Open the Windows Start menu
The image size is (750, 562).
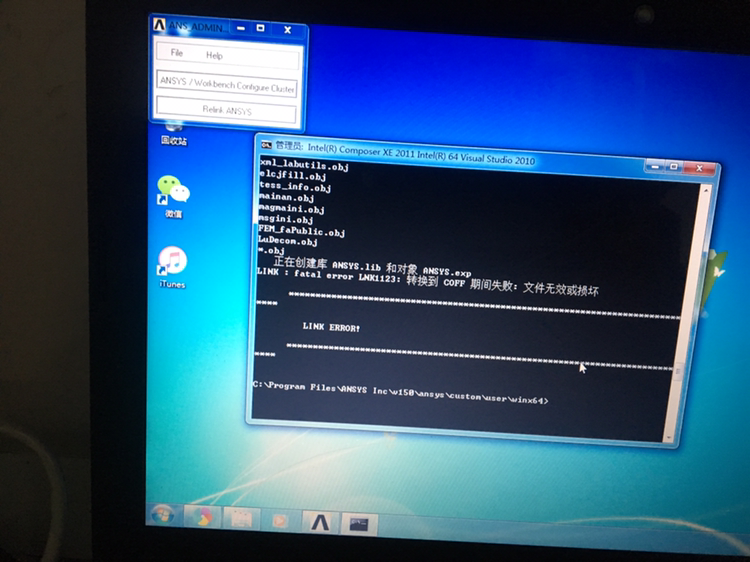pos(163,516)
